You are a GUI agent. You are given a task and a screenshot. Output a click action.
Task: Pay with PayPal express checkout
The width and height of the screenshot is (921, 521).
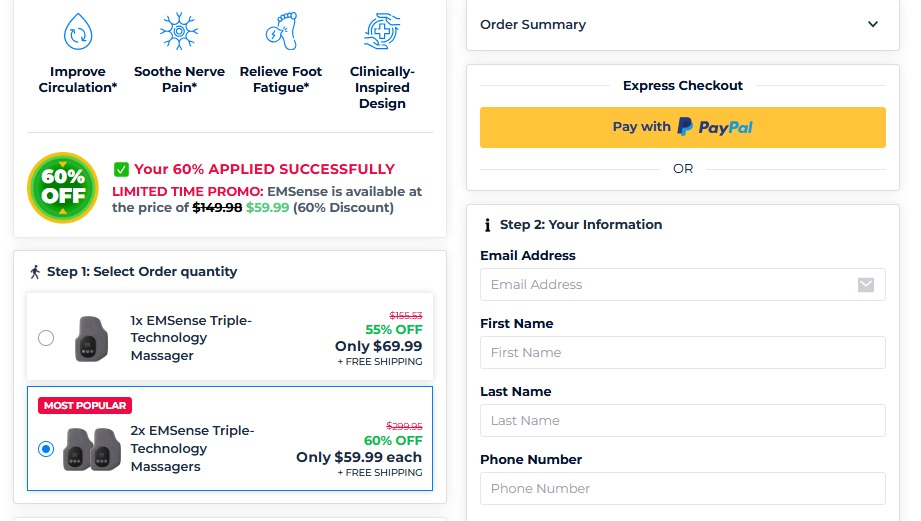pyautogui.click(x=683, y=127)
